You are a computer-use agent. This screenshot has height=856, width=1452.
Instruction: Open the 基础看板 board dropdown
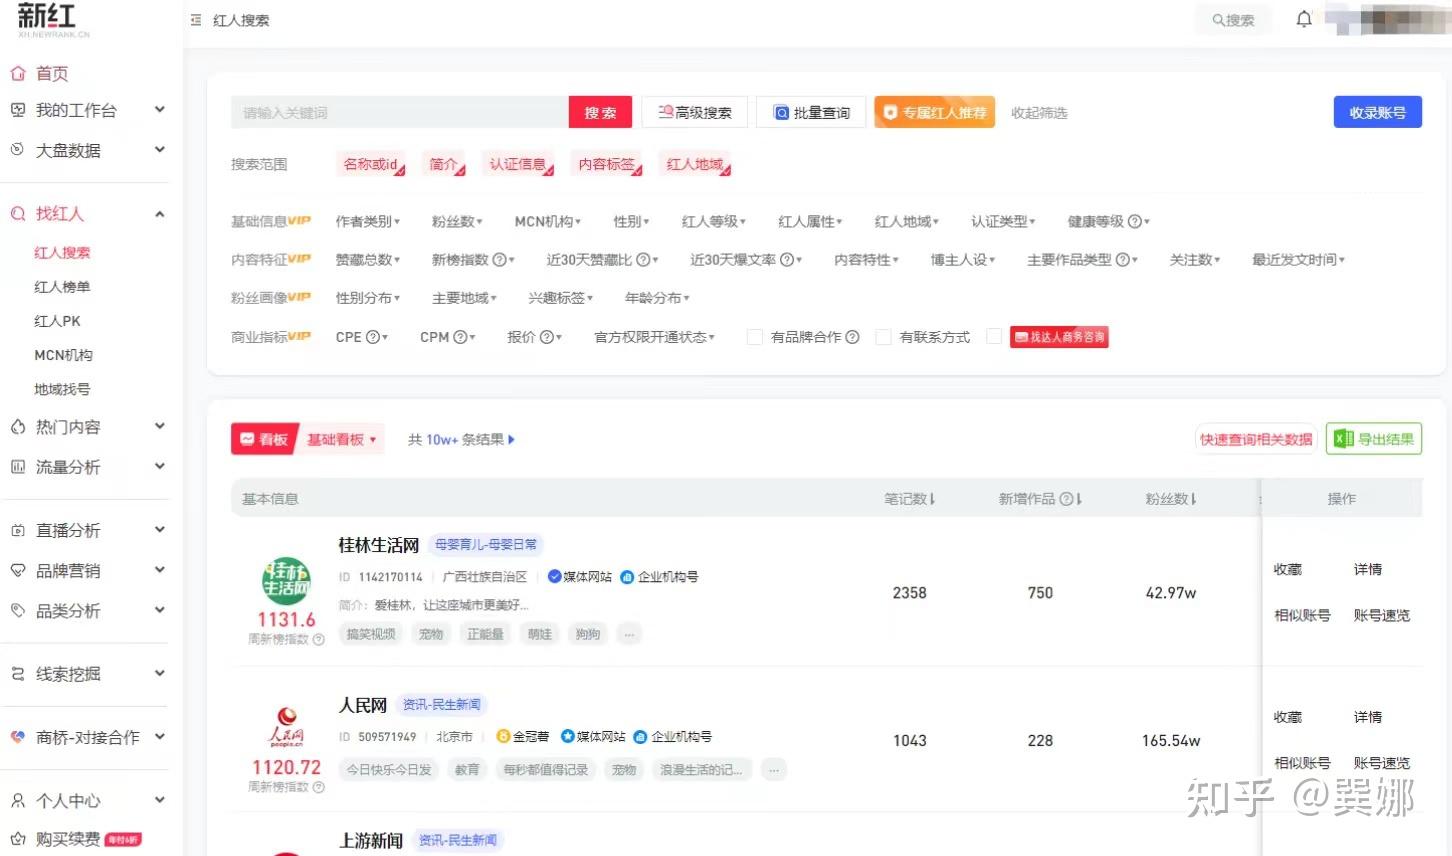(x=341, y=439)
